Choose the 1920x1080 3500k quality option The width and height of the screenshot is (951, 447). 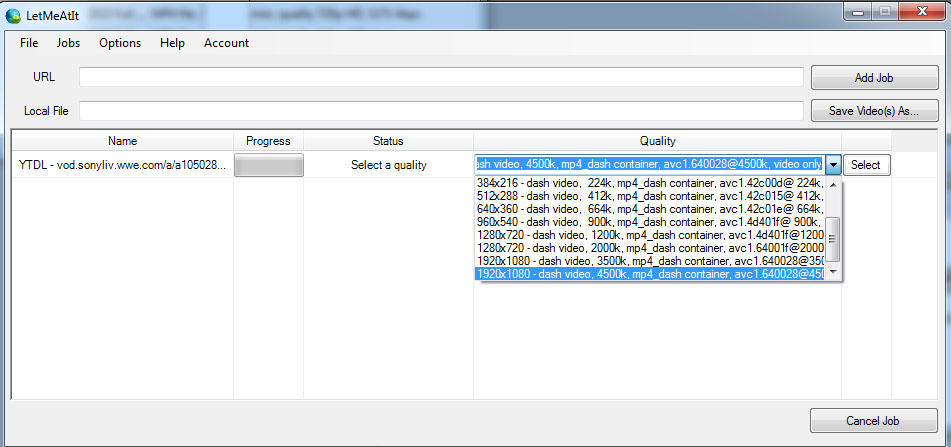[650, 261]
